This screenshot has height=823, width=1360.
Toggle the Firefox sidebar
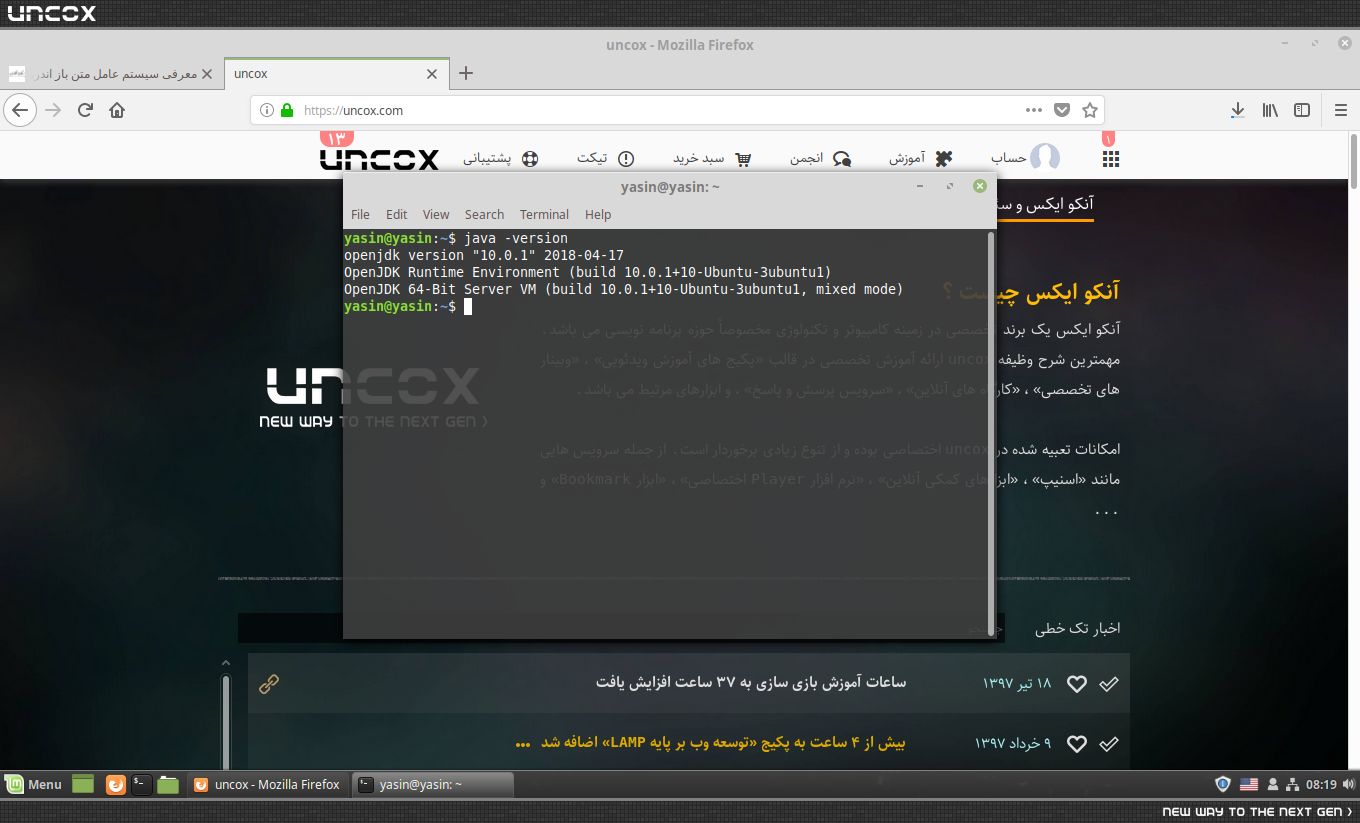coord(1302,110)
